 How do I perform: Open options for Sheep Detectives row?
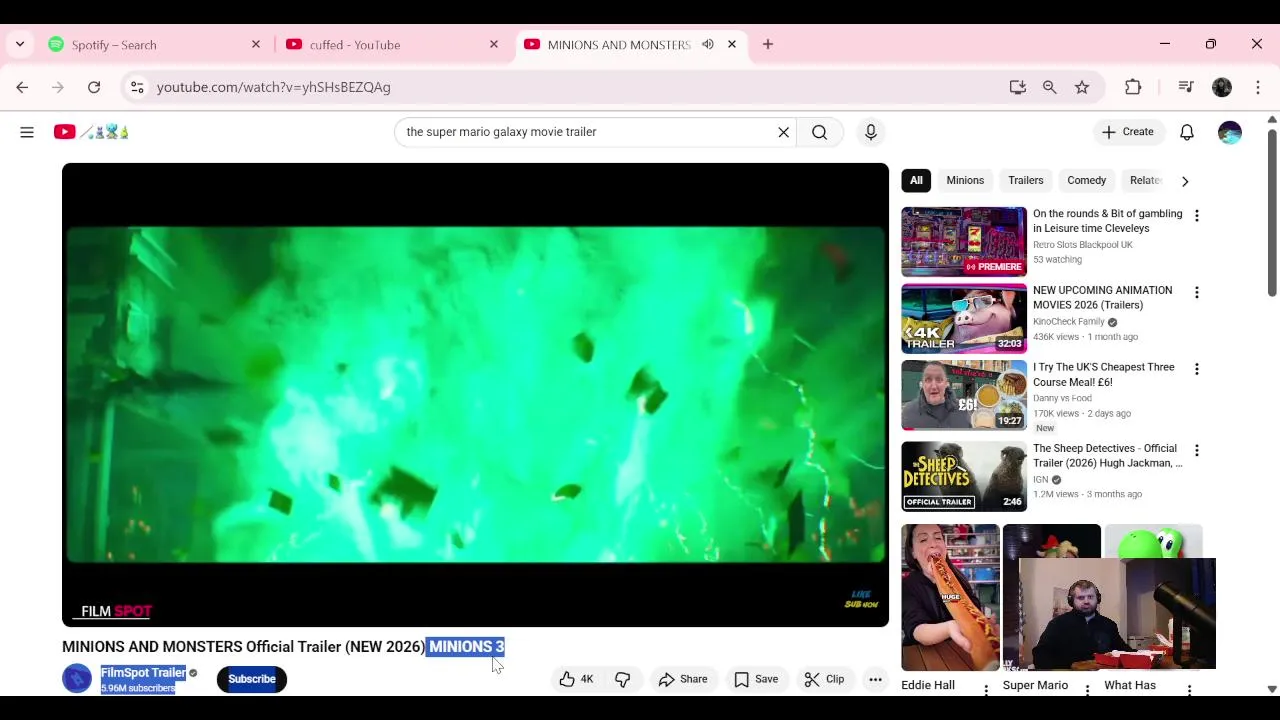pyautogui.click(x=1196, y=451)
